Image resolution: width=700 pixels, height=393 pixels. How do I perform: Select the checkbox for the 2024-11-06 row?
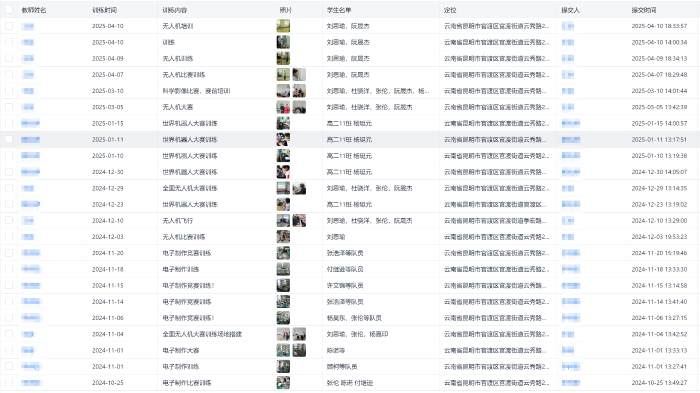point(9,318)
